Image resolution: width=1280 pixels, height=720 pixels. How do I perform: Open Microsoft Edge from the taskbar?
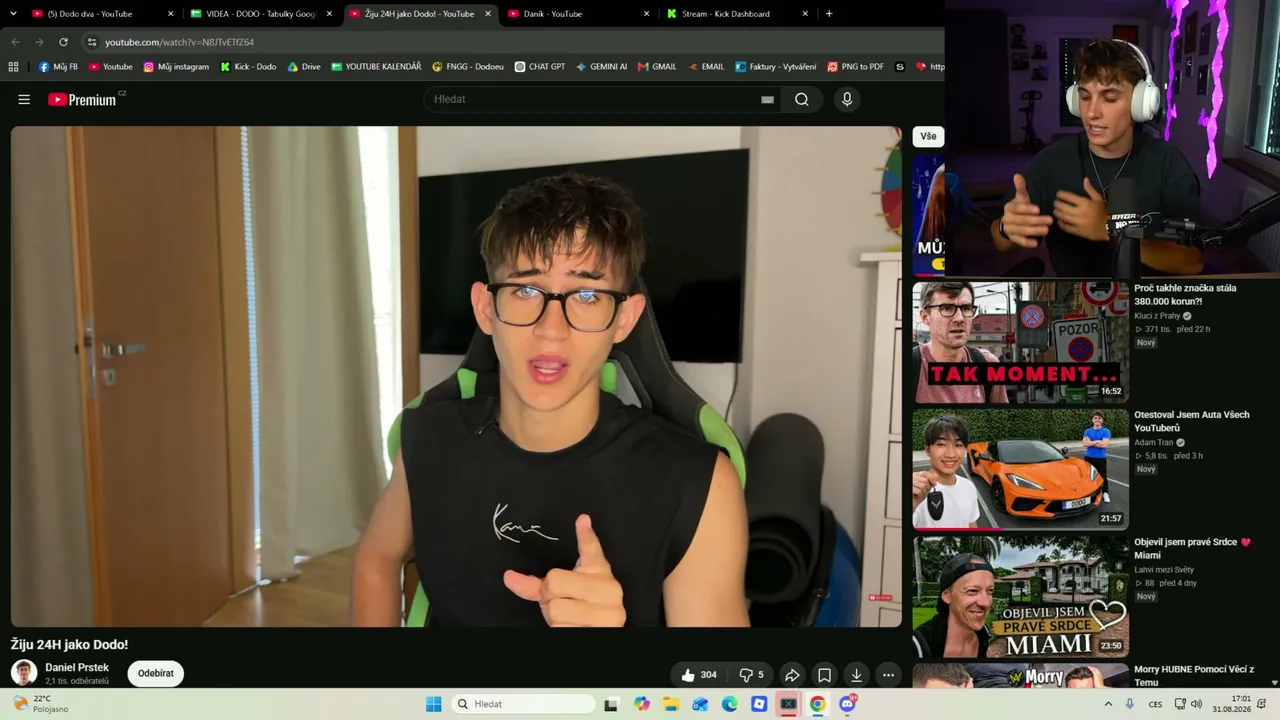tap(730, 704)
